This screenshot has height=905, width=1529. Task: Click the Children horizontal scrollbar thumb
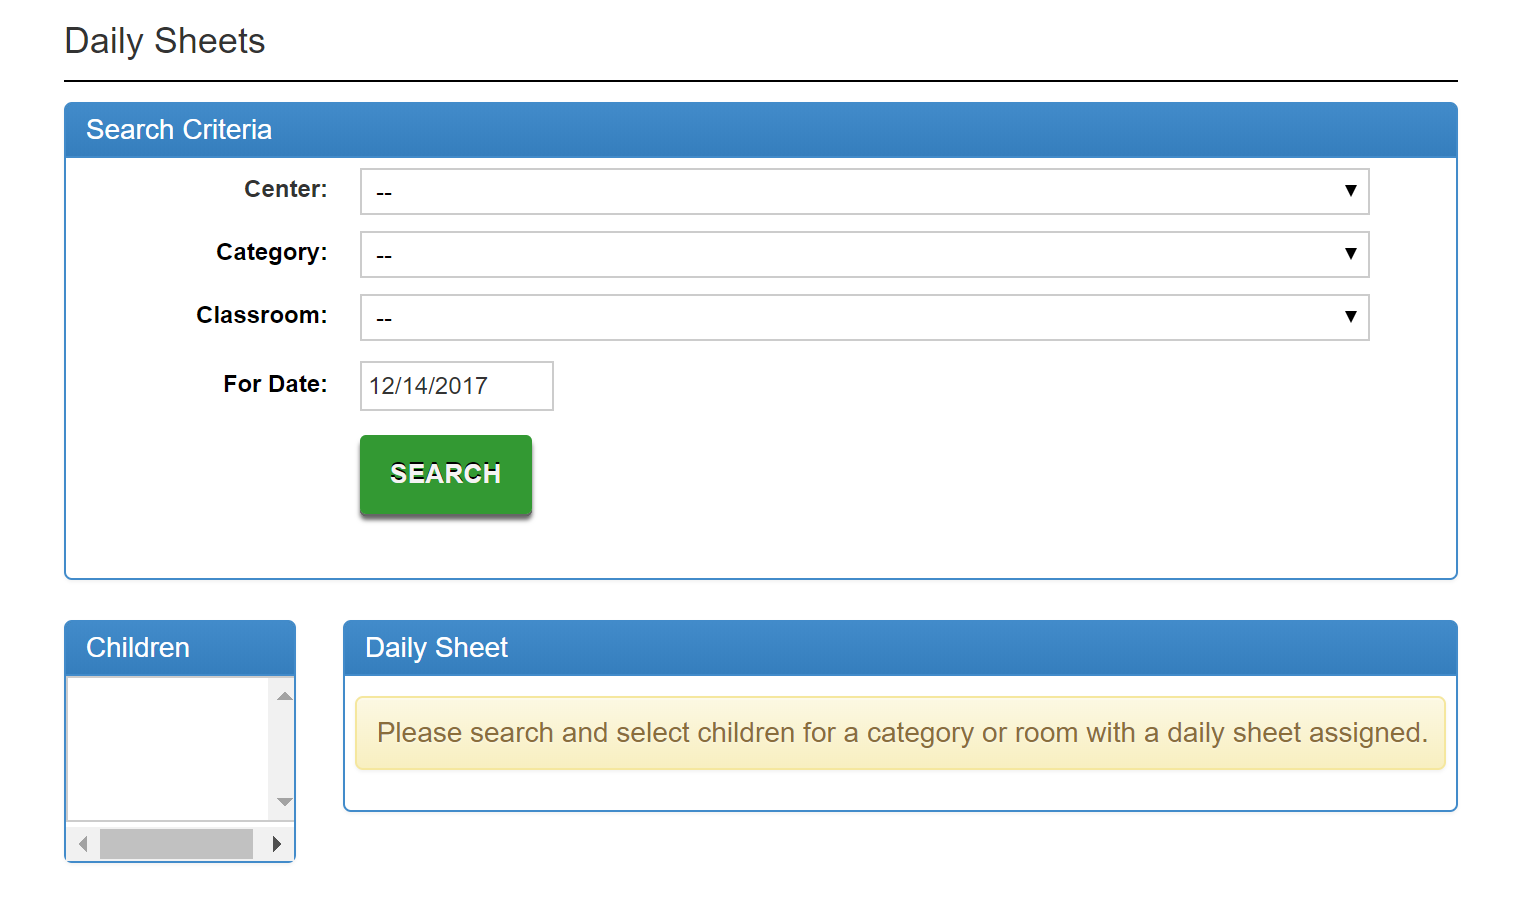(176, 844)
